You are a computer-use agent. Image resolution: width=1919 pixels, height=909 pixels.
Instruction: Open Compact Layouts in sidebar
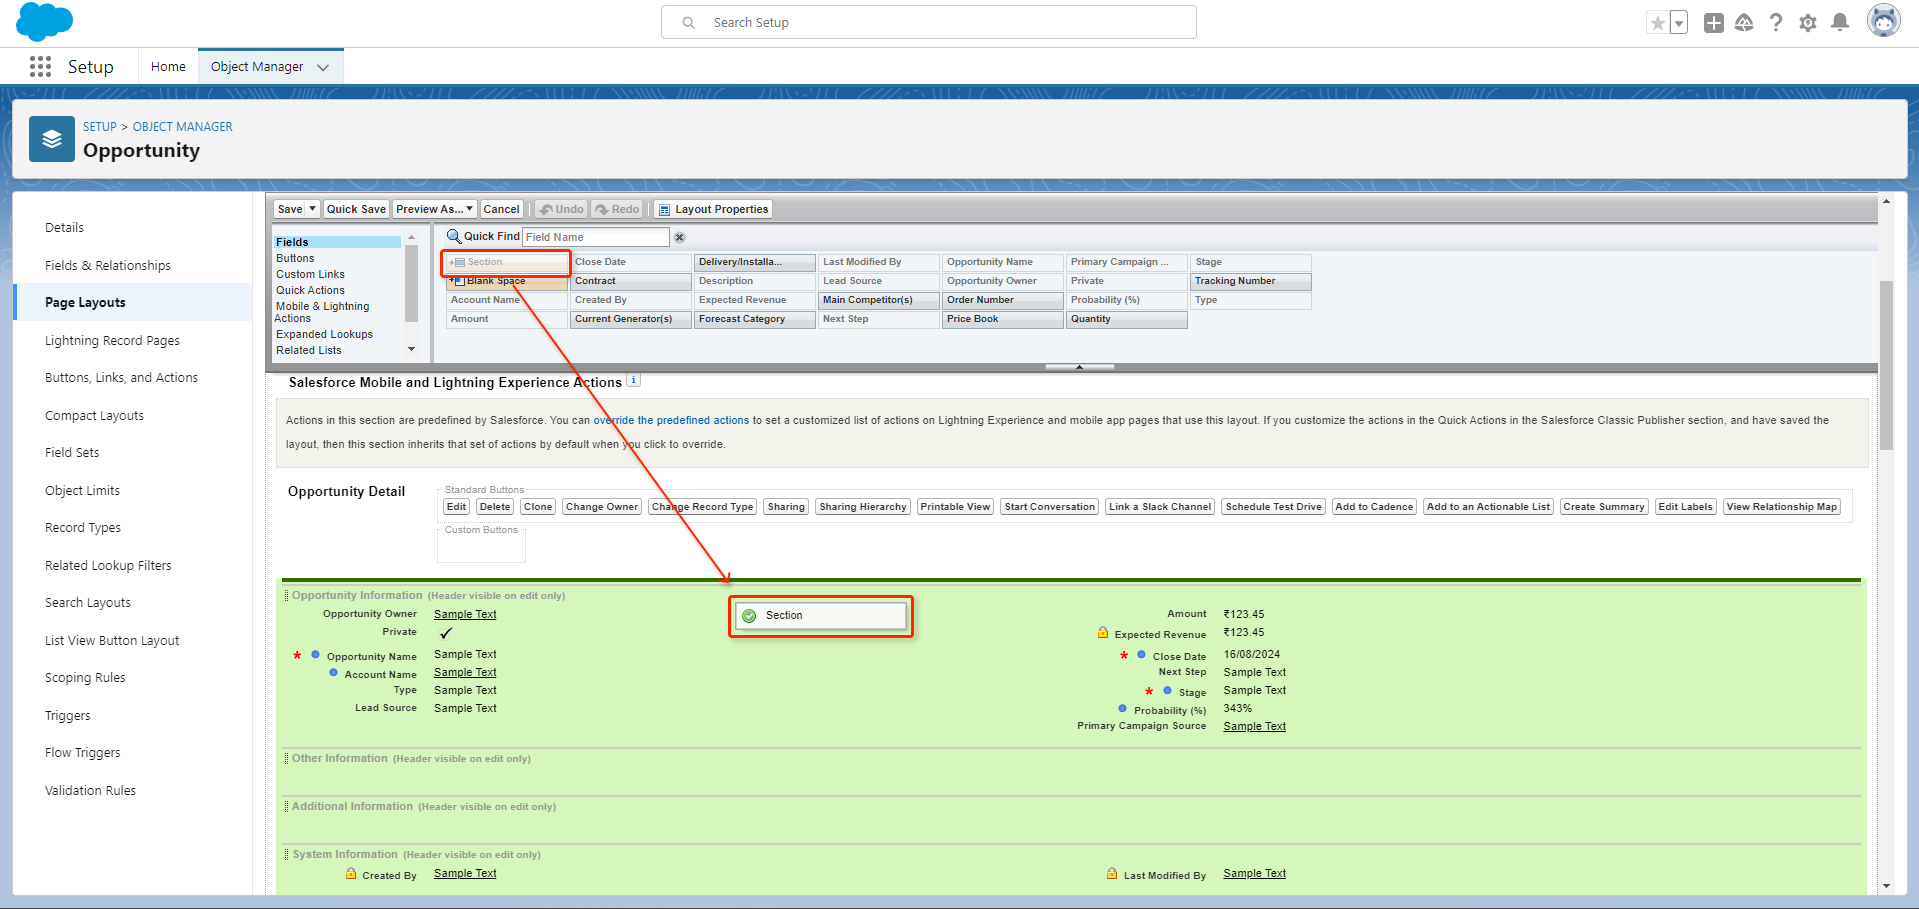(x=94, y=416)
